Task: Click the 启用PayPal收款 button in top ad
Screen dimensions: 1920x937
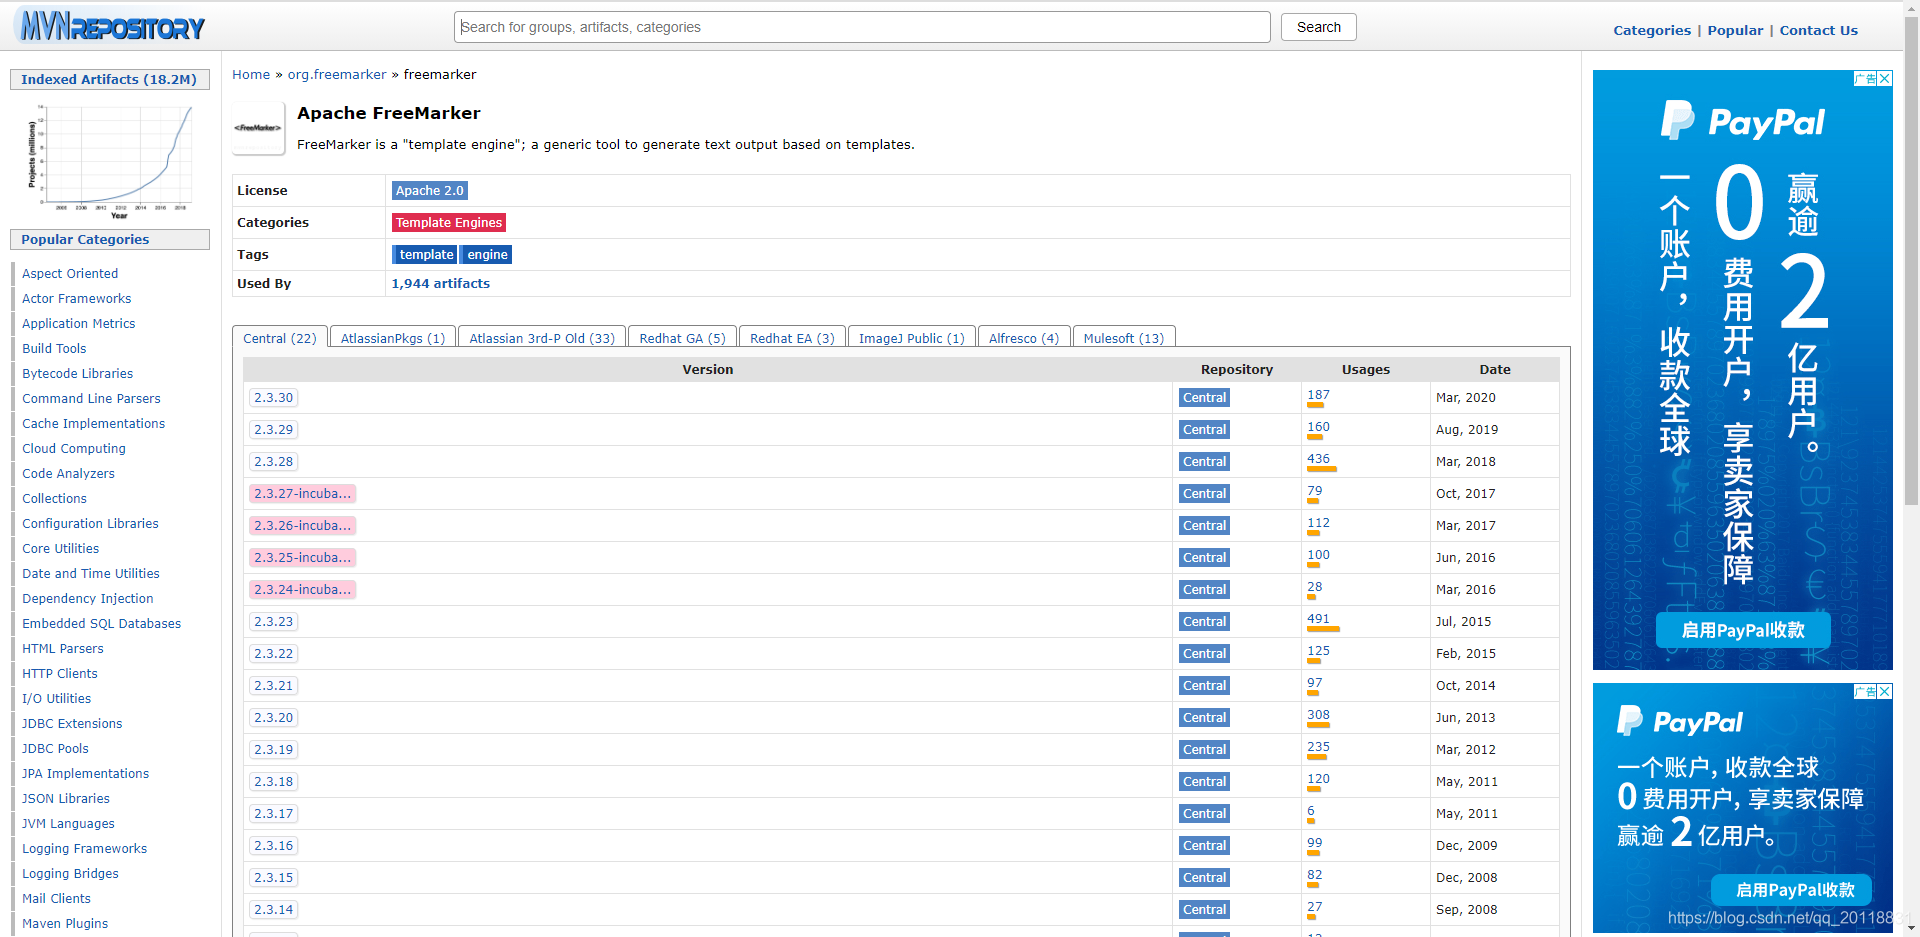Action: coord(1743,630)
